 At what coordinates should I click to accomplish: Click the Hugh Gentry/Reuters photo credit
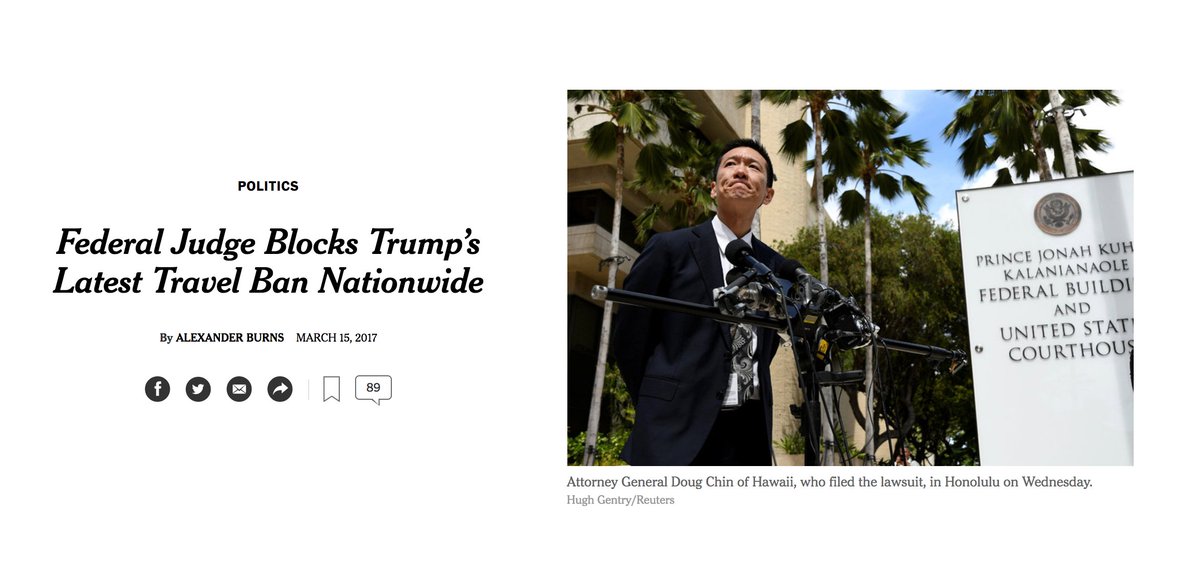620,500
